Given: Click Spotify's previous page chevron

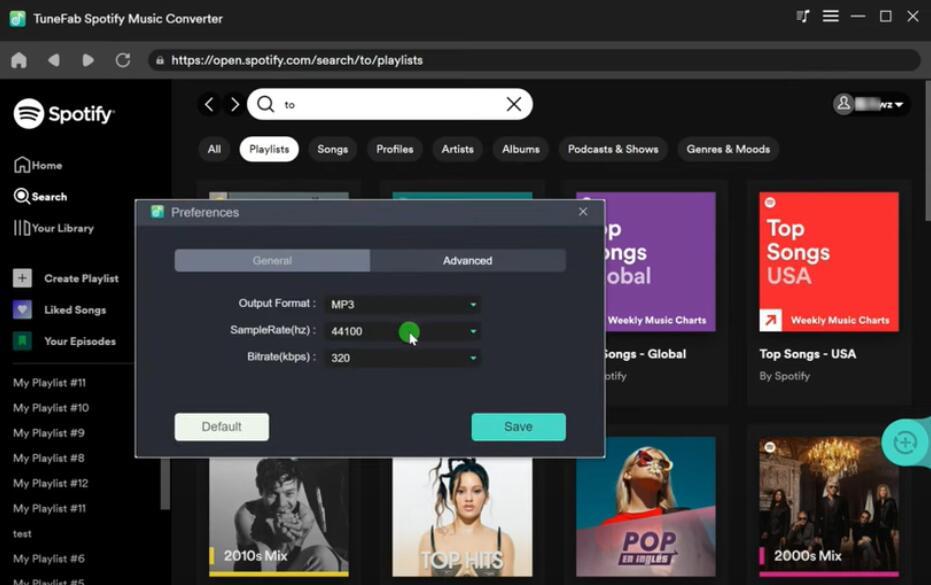Looking at the screenshot, I should point(209,105).
